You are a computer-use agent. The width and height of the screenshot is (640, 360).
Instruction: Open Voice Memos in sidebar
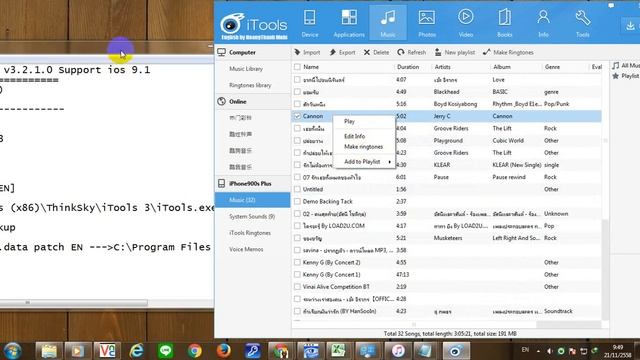click(246, 249)
